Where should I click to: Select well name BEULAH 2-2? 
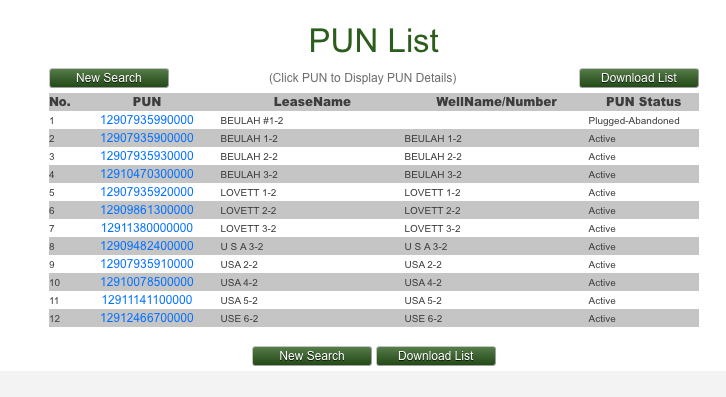(x=433, y=157)
